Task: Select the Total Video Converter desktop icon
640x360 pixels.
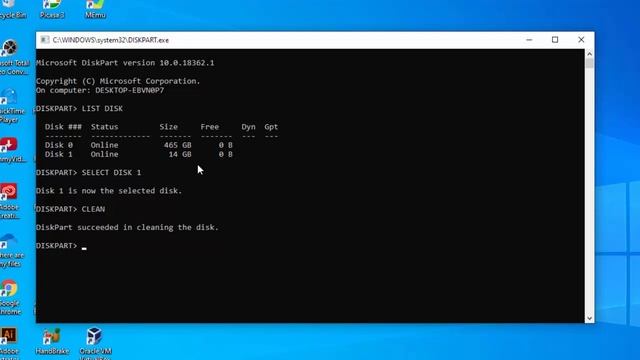Action: [x=12, y=57]
